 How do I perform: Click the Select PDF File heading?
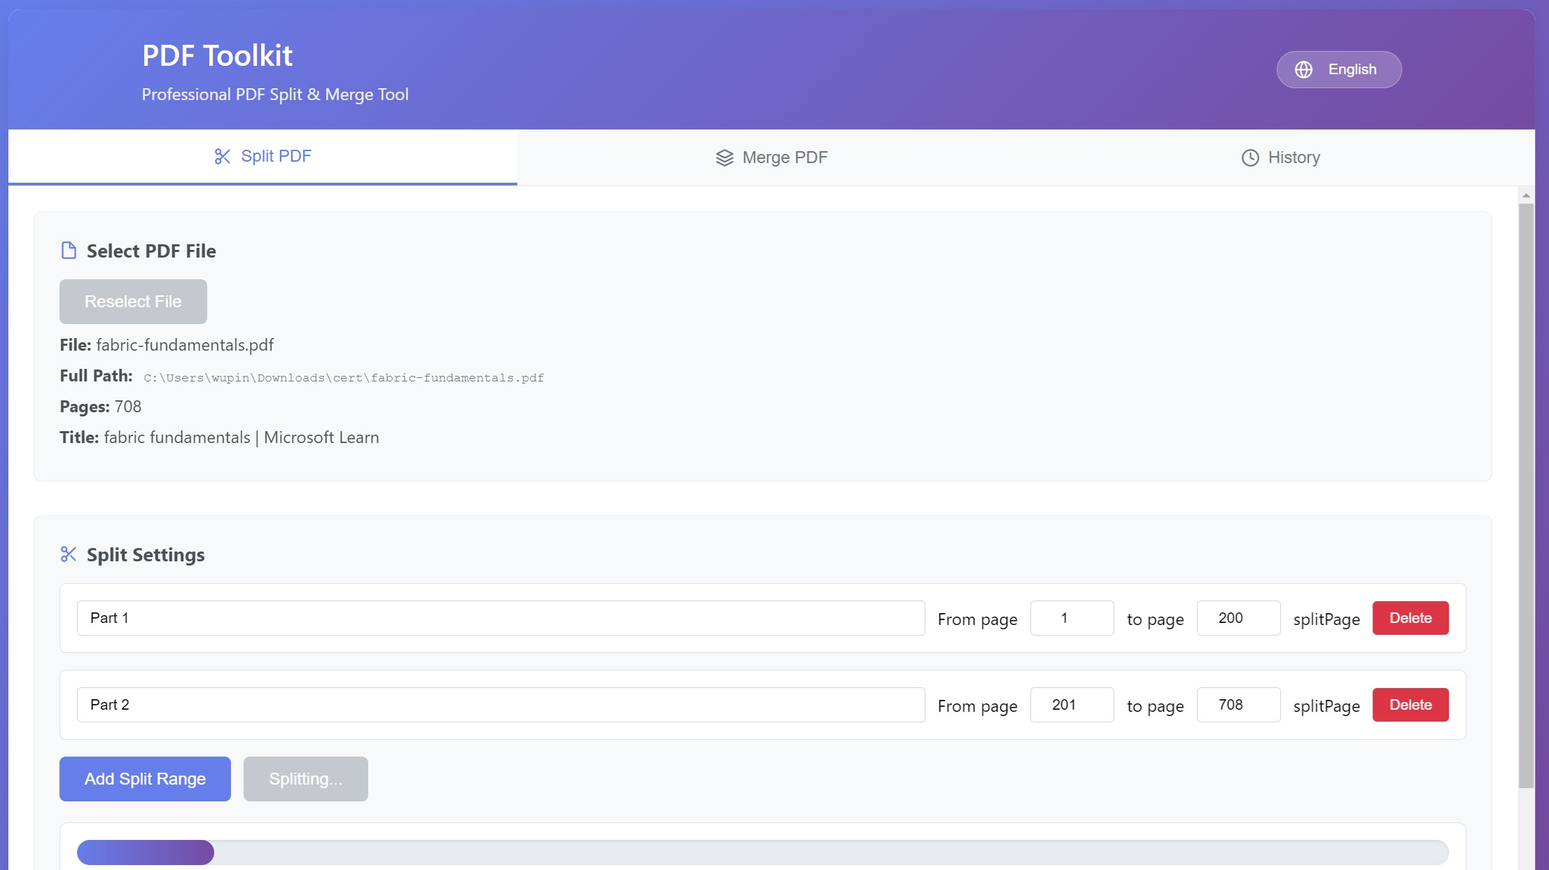point(151,251)
